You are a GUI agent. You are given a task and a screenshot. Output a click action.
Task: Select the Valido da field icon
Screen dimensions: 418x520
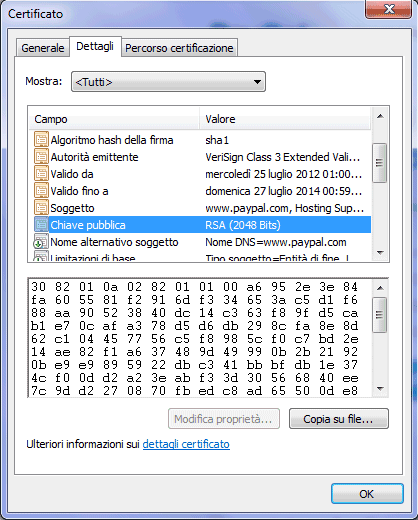click(x=41, y=174)
